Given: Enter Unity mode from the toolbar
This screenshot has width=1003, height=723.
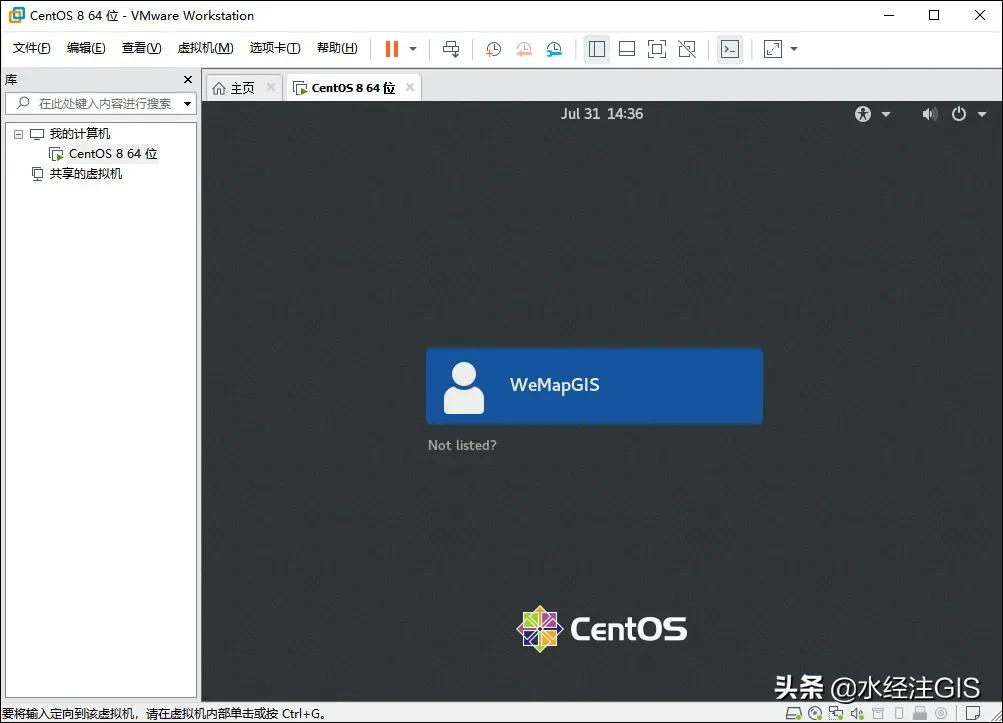Looking at the screenshot, I should pyautogui.click(x=686, y=48).
